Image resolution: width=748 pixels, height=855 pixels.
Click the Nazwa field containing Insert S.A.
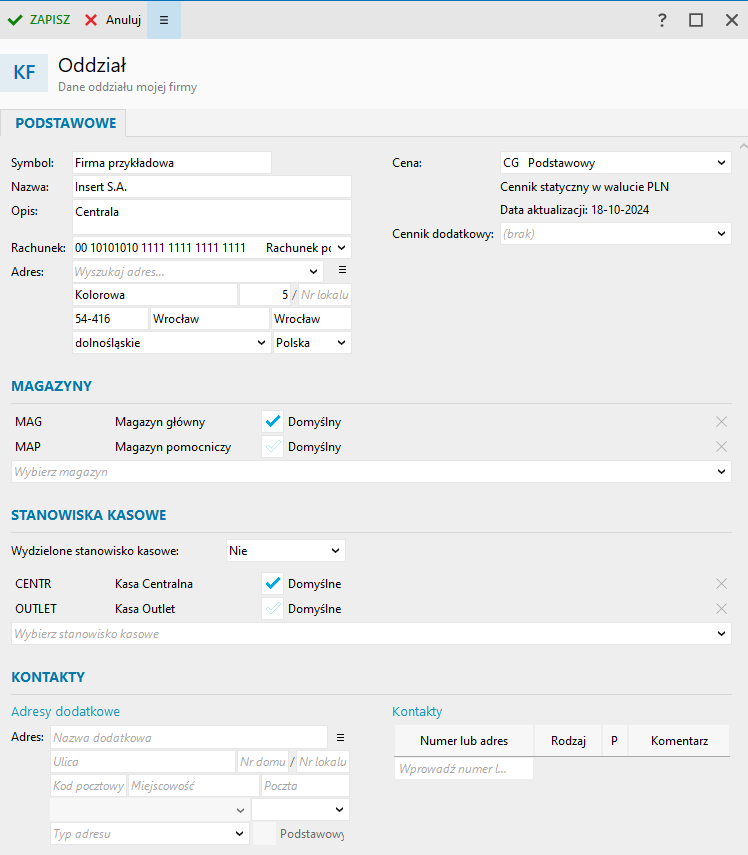(x=211, y=187)
